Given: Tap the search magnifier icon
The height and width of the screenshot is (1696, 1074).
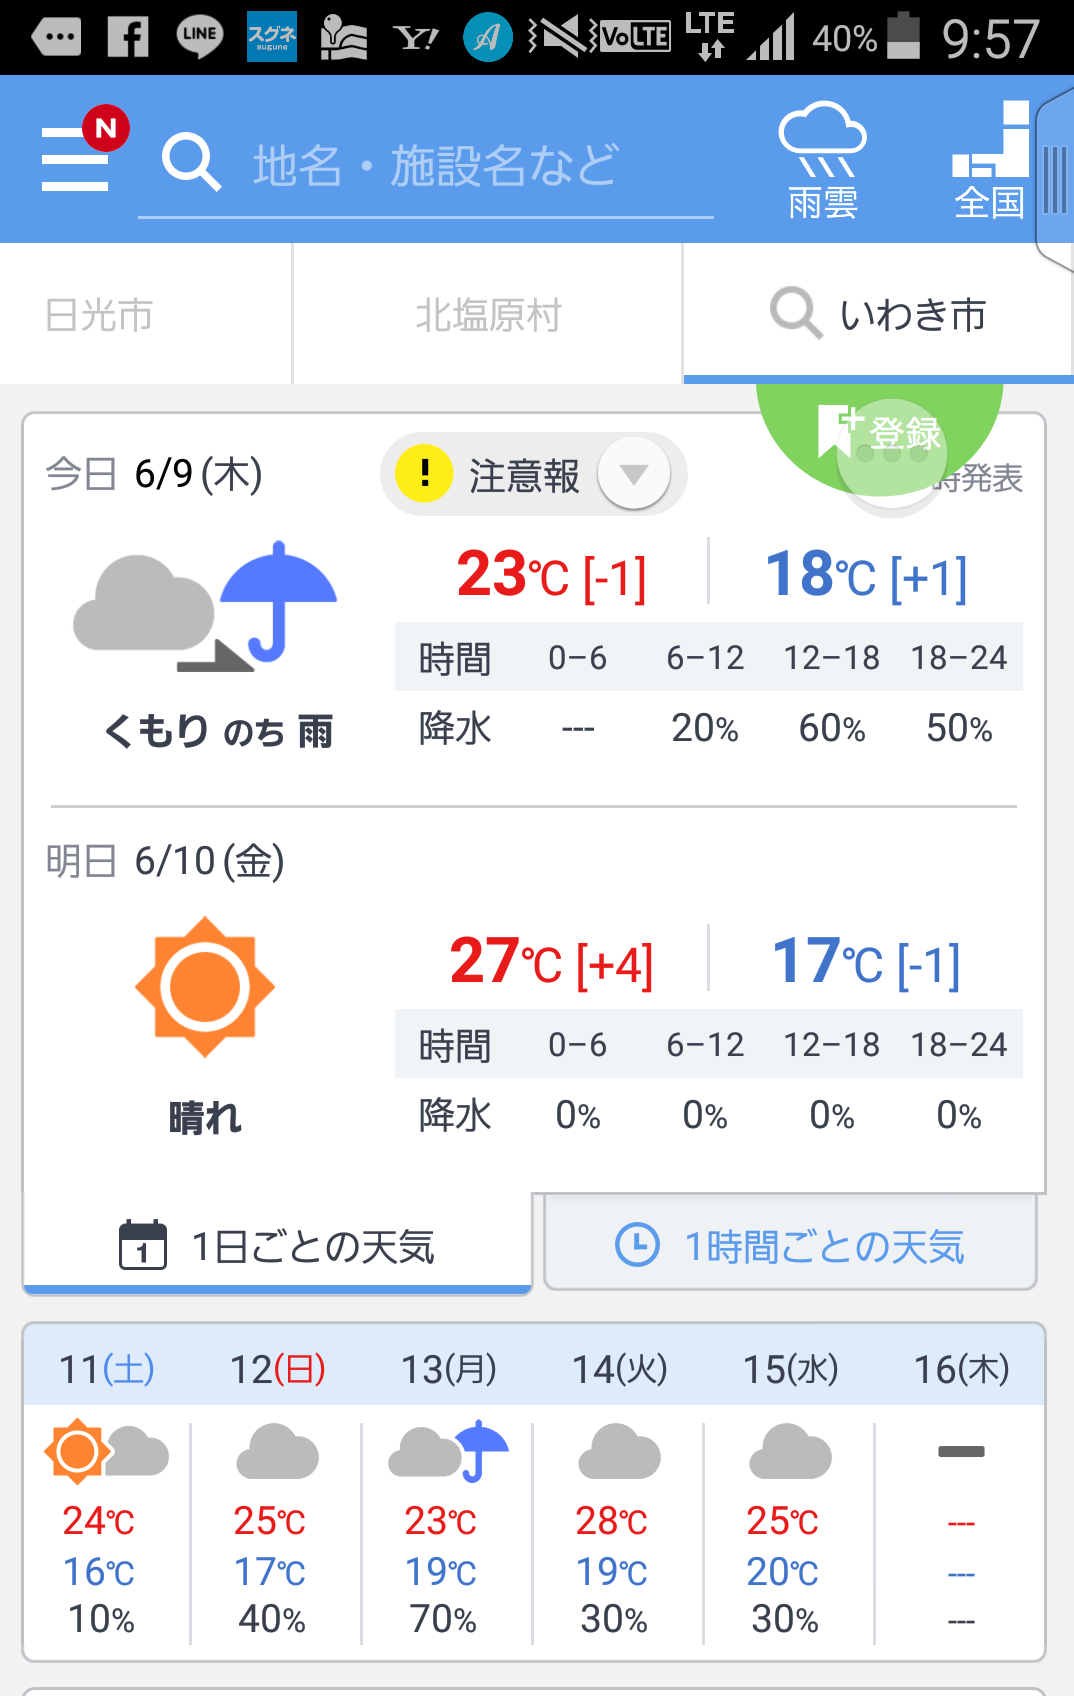Looking at the screenshot, I should (x=190, y=162).
